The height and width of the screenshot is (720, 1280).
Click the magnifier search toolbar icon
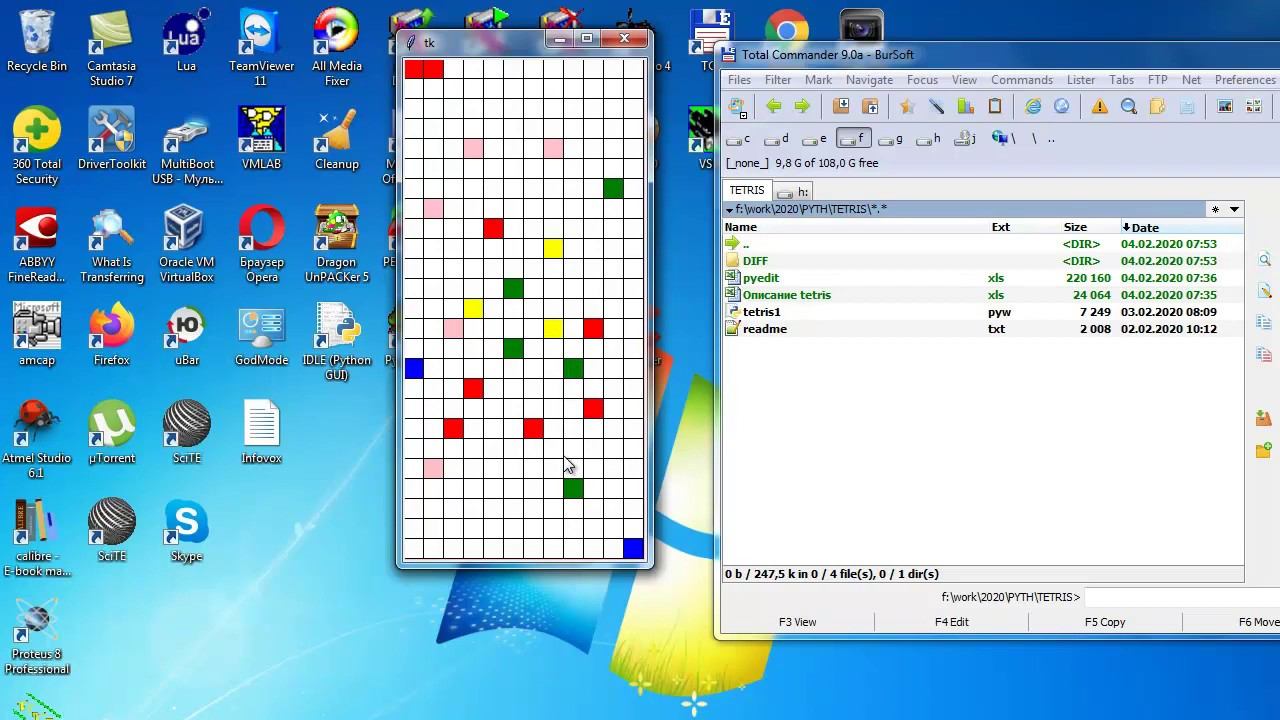coord(1129,106)
